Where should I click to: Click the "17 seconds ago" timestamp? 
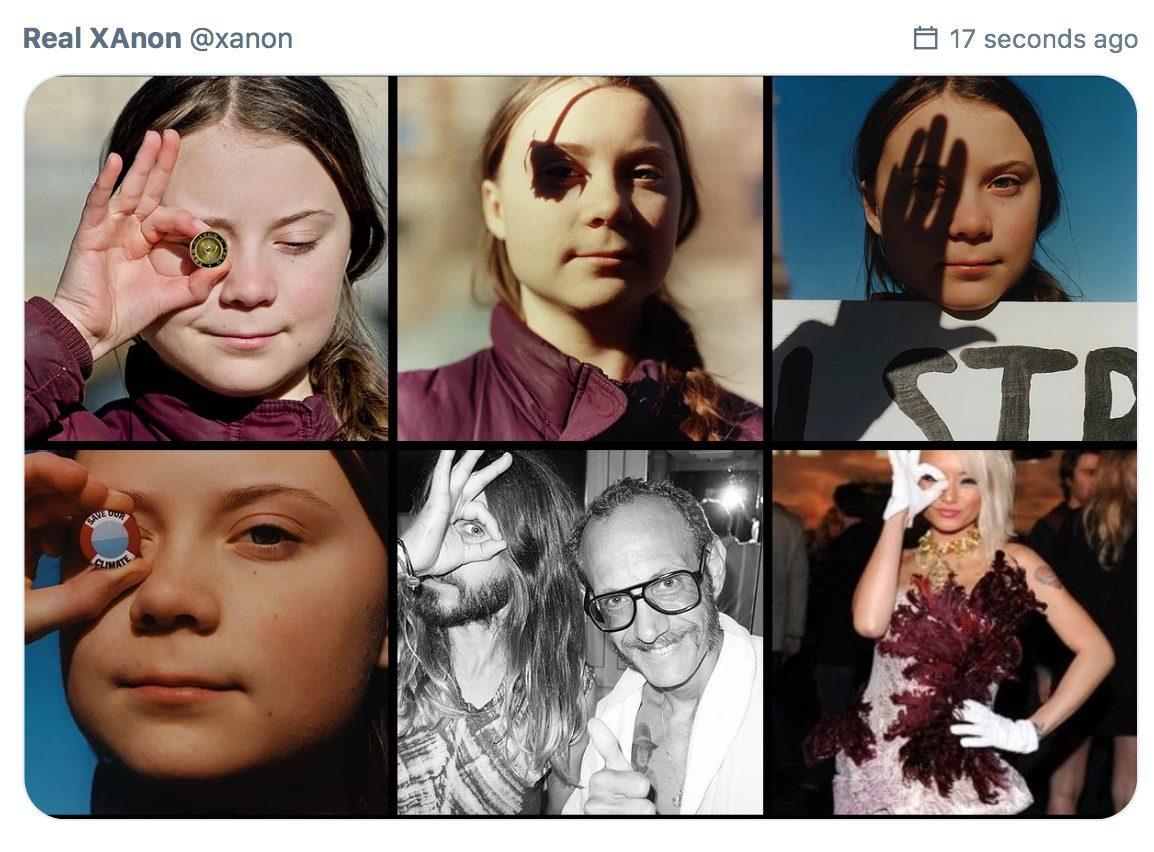(x=1043, y=39)
